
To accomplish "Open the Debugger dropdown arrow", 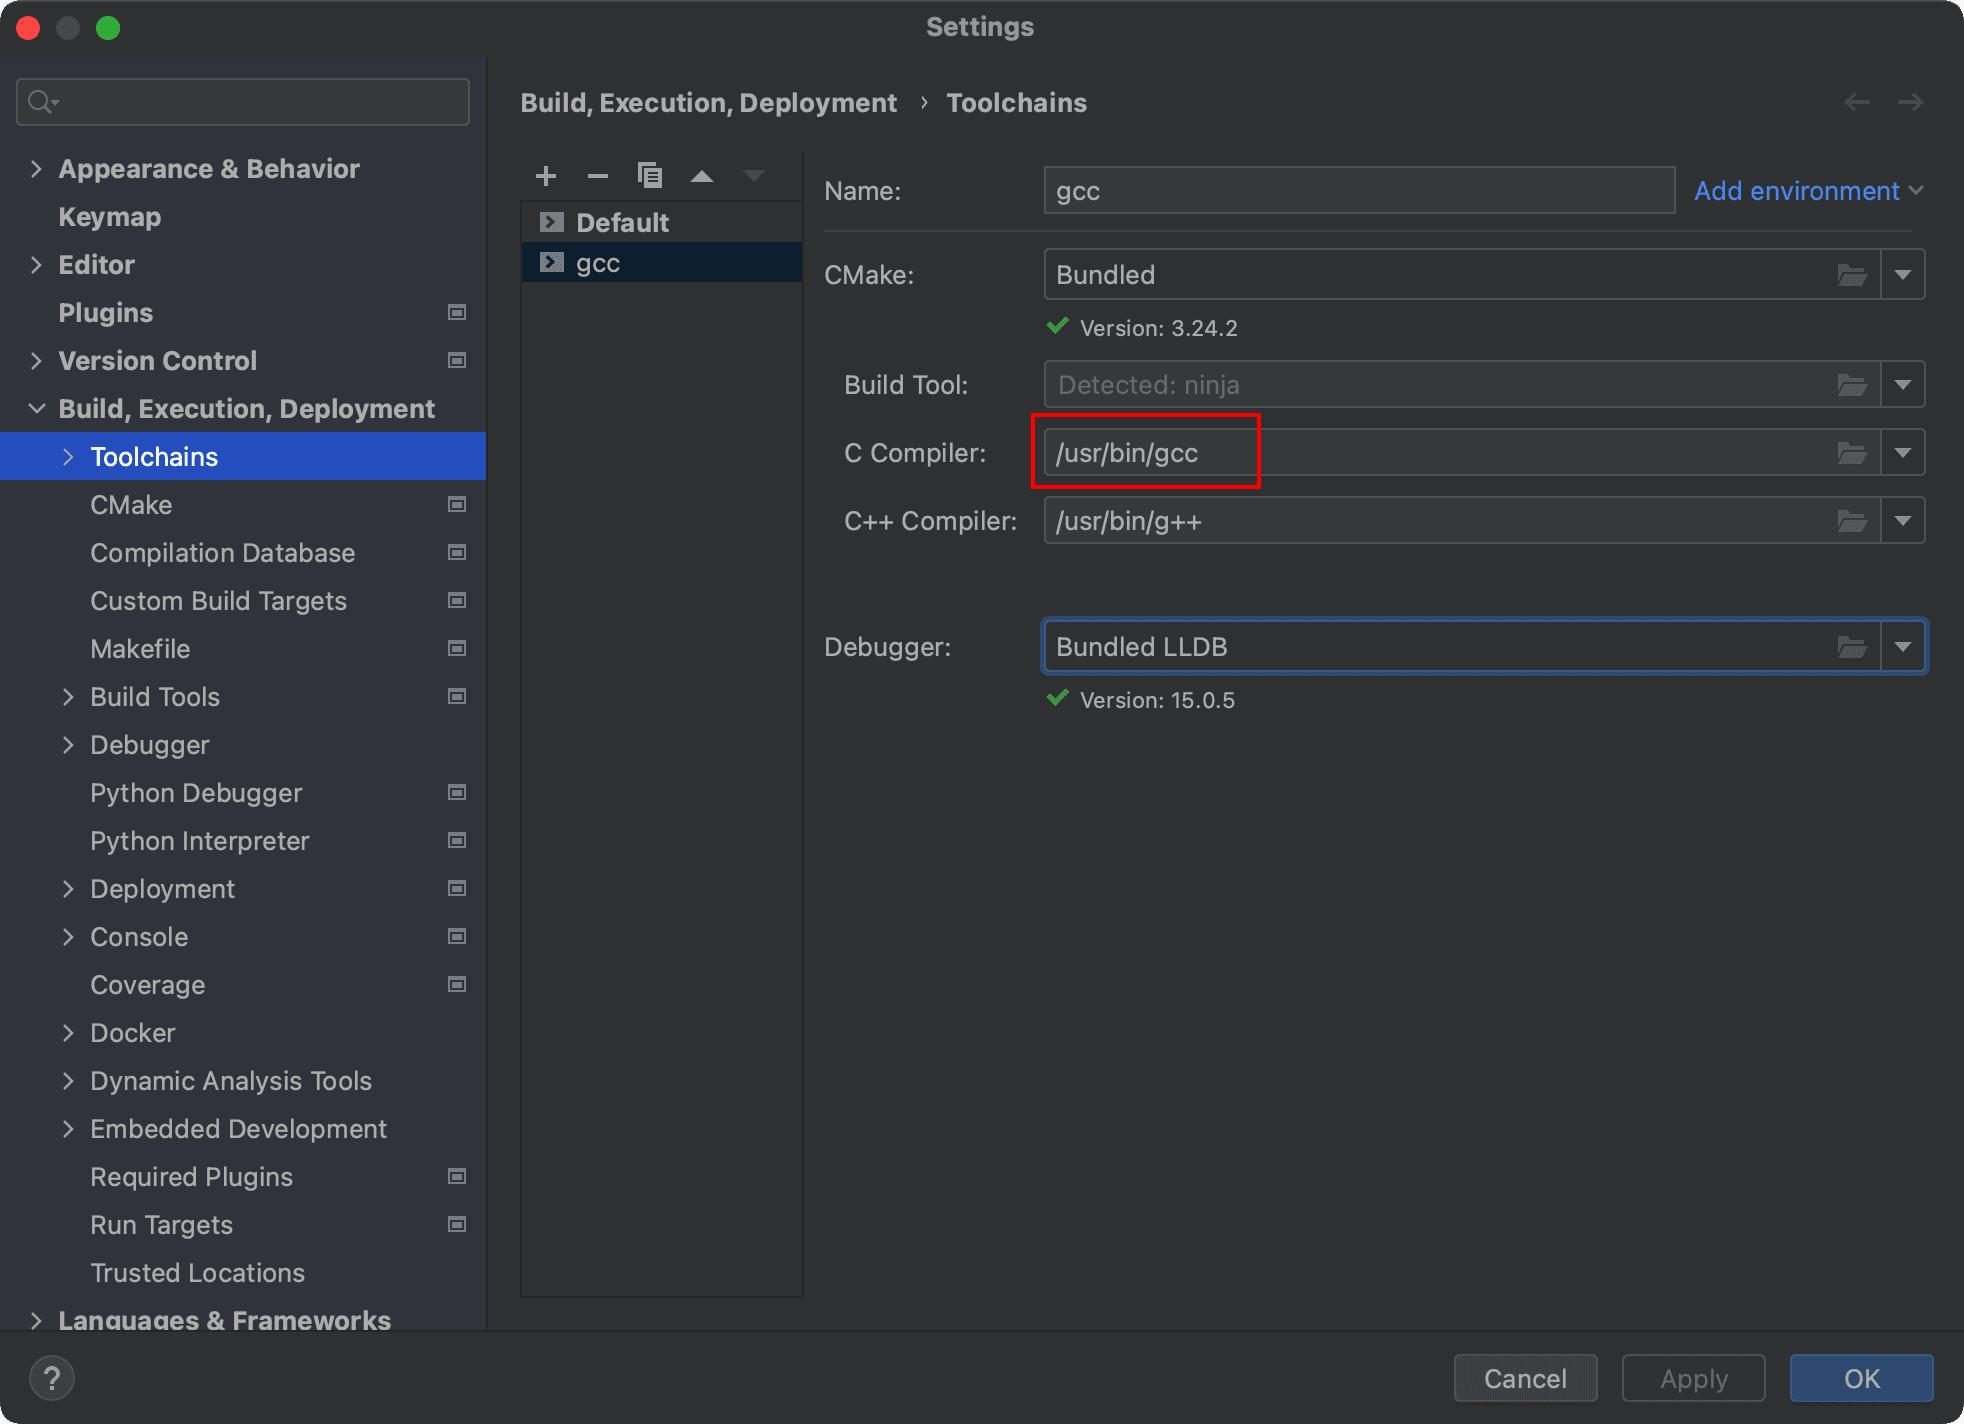I will tap(1903, 647).
